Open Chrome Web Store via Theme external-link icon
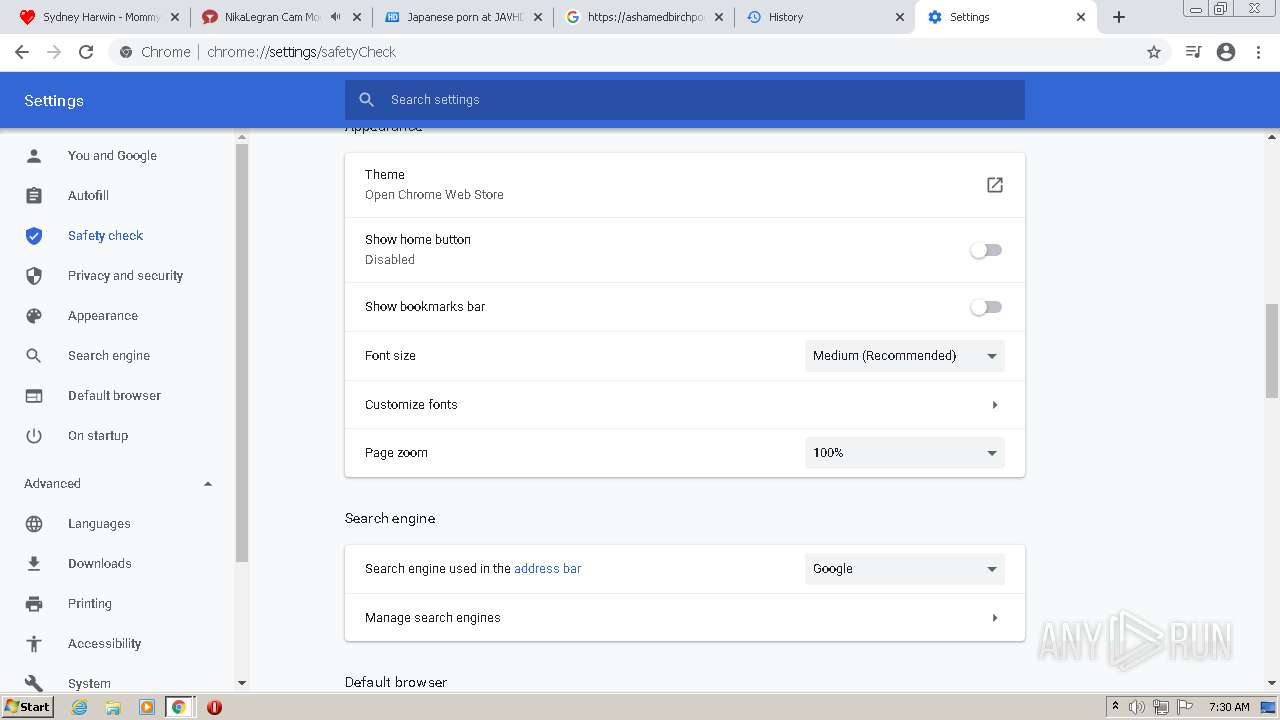Viewport: 1280px width, 720px height. 995,185
